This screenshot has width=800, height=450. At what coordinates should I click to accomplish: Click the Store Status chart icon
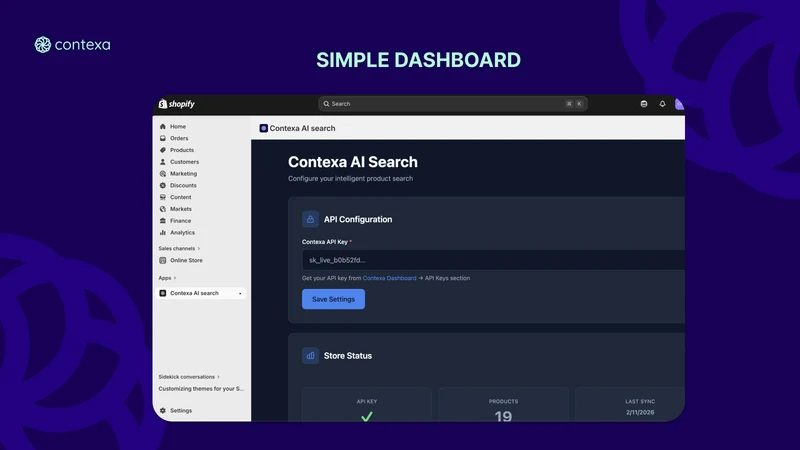[x=310, y=356]
